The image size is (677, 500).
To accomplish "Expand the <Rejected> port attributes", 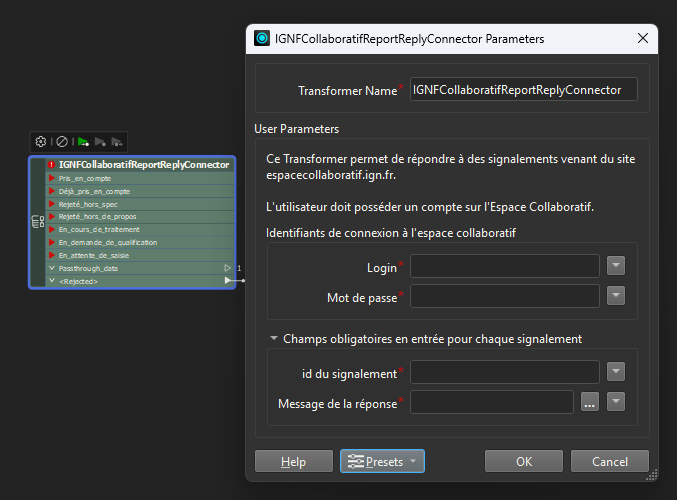I will pyautogui.click(x=52, y=281).
